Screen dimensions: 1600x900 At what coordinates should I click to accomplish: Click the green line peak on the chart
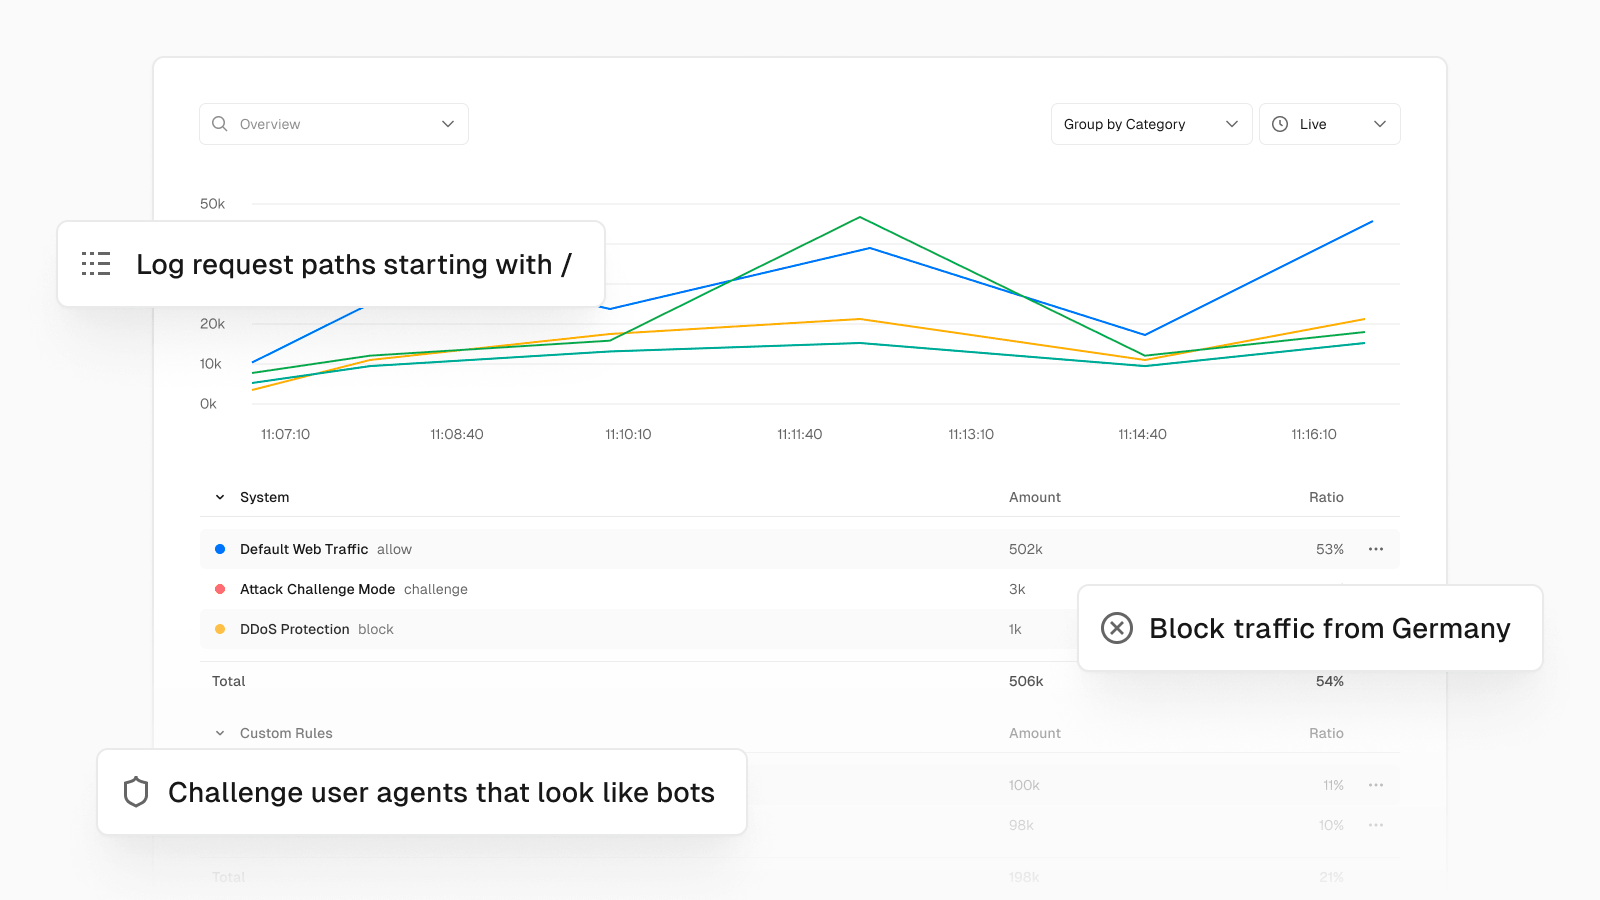860,217
